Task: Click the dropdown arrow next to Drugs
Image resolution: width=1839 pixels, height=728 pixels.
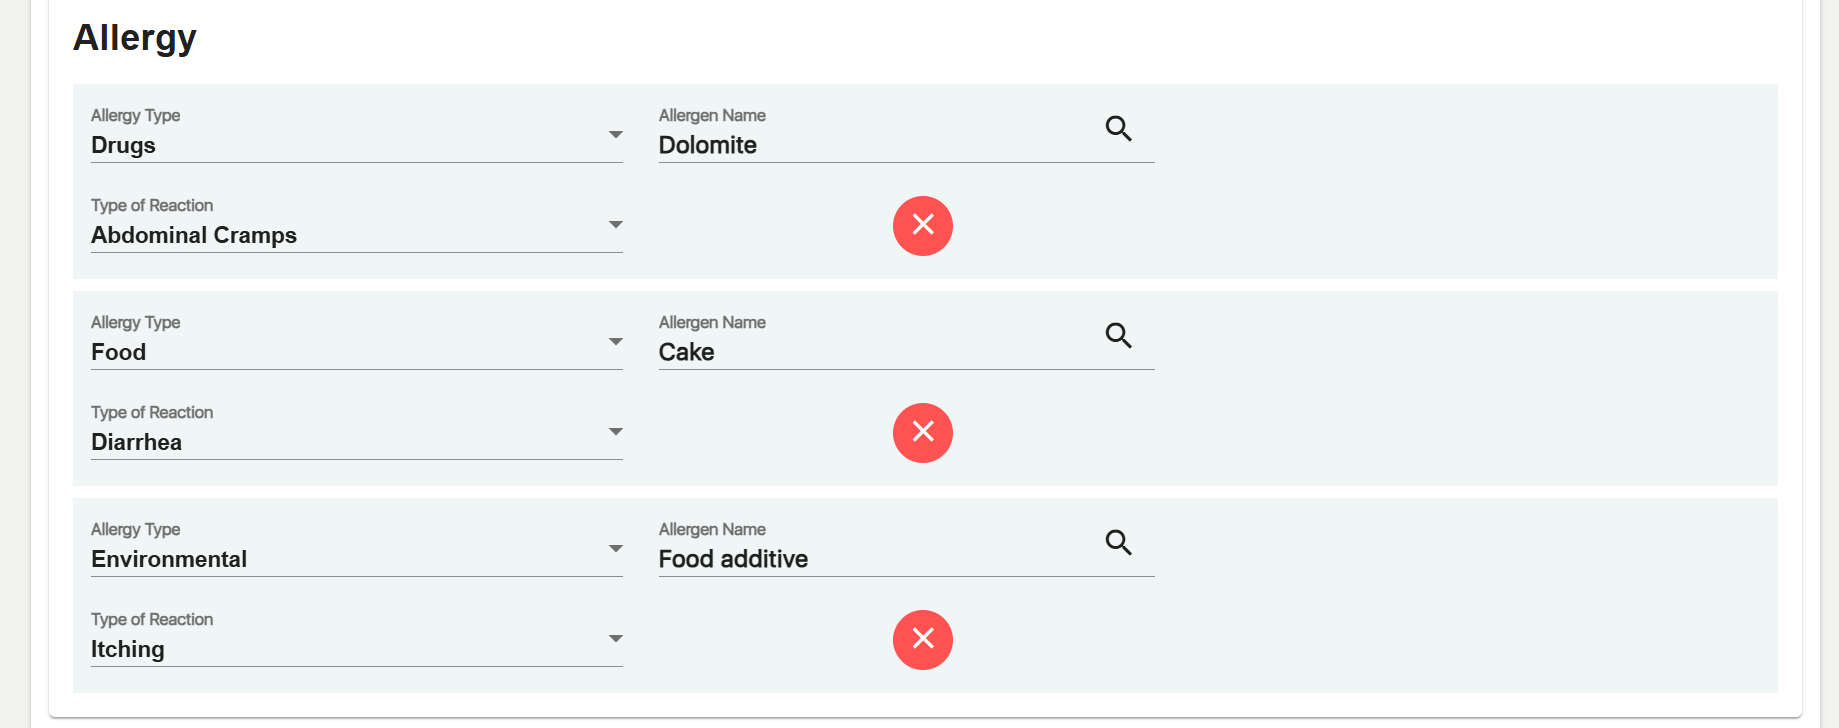Action: tap(616, 135)
